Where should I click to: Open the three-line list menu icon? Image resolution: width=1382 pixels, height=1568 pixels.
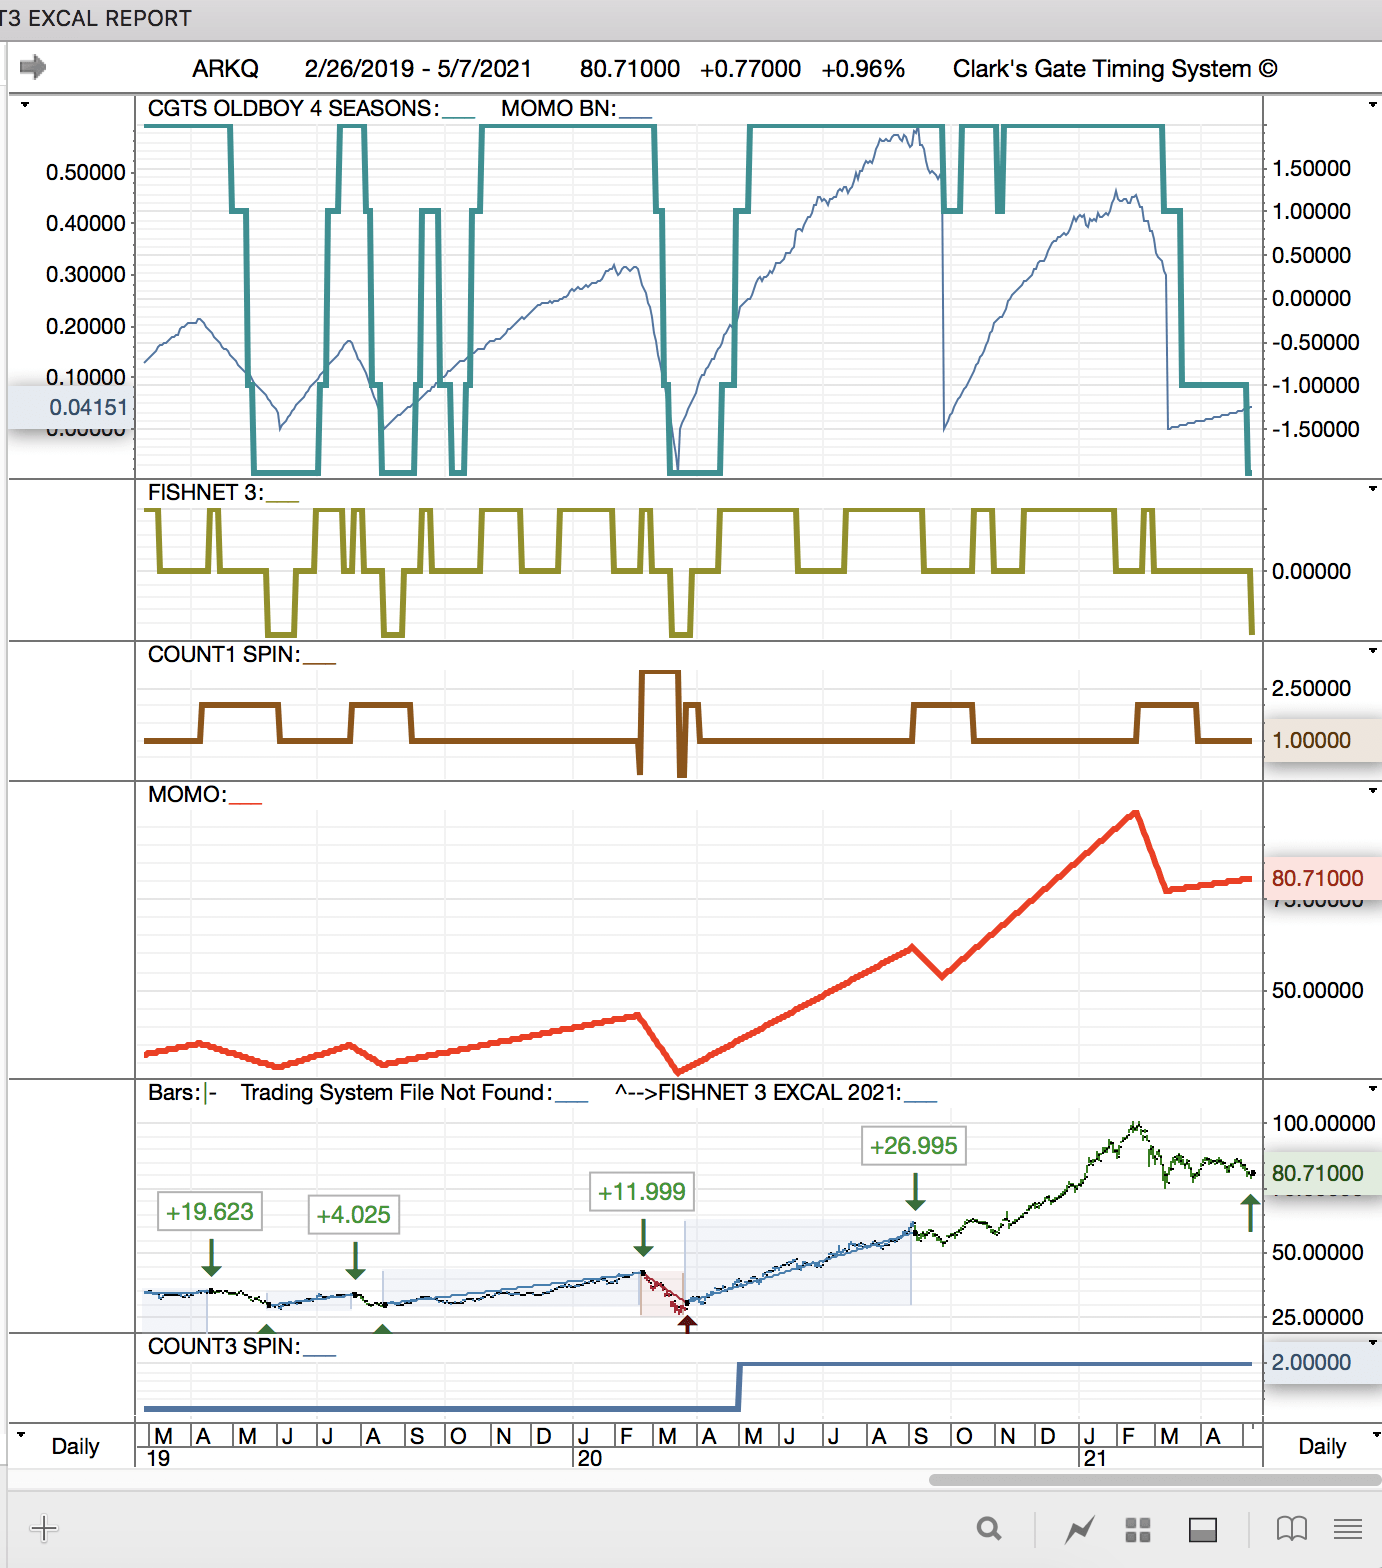[x=1348, y=1528]
